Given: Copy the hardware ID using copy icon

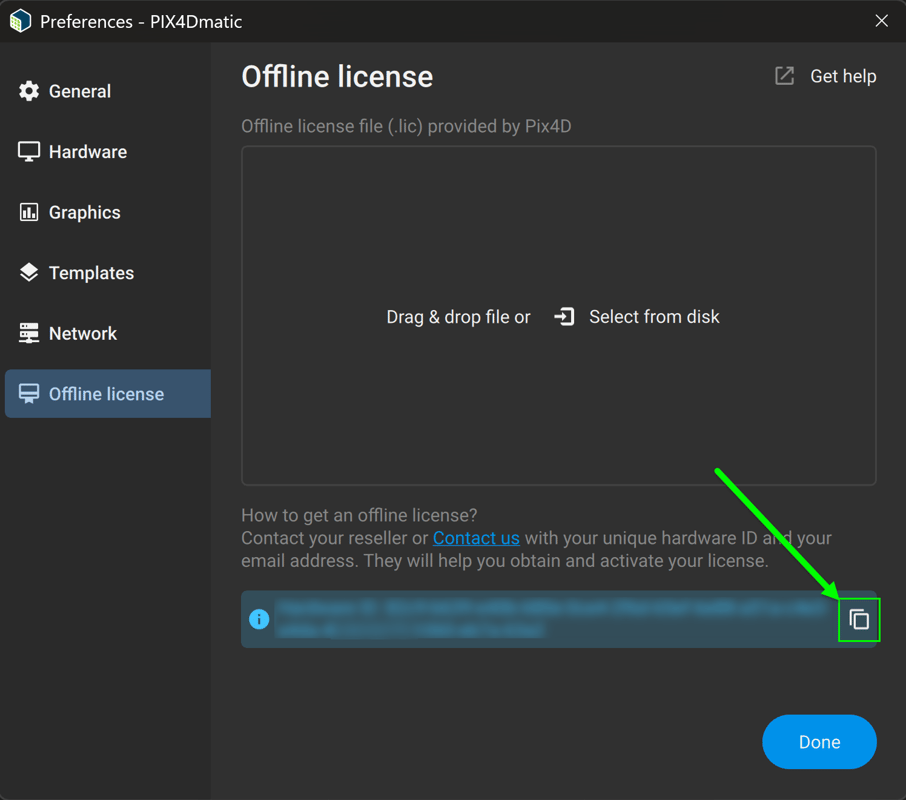Looking at the screenshot, I should [858, 619].
